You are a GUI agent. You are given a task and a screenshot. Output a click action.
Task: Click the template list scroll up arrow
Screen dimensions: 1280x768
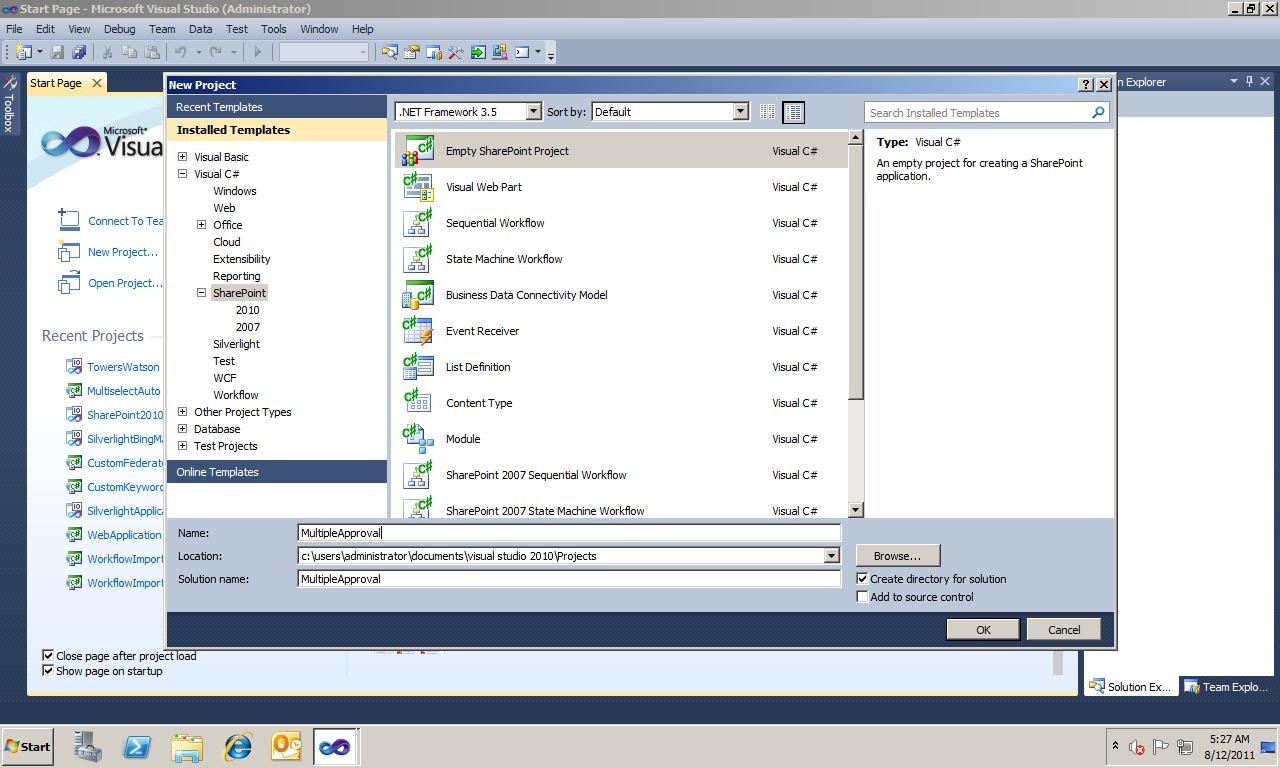tap(855, 138)
